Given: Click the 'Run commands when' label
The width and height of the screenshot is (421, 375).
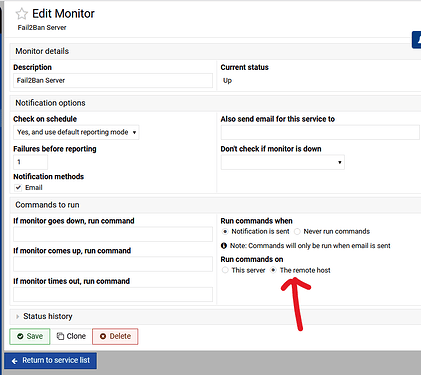Looking at the screenshot, I should (x=256, y=221).
